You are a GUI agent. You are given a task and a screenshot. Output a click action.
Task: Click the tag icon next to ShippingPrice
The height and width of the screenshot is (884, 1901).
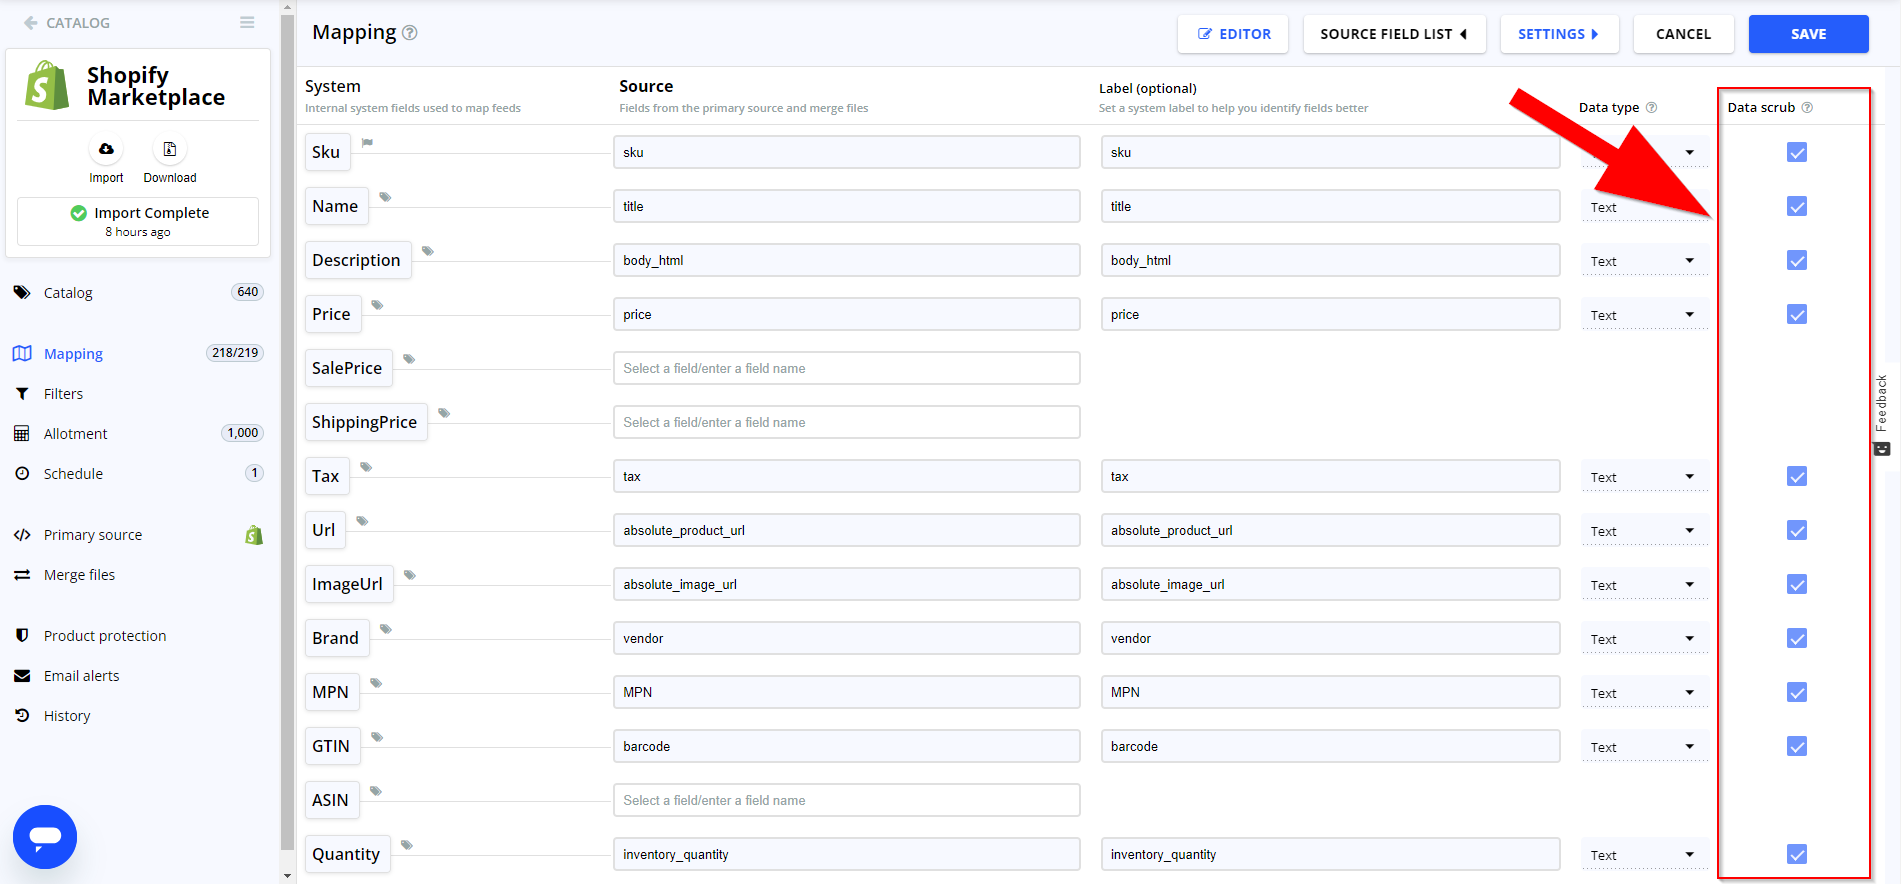click(444, 413)
